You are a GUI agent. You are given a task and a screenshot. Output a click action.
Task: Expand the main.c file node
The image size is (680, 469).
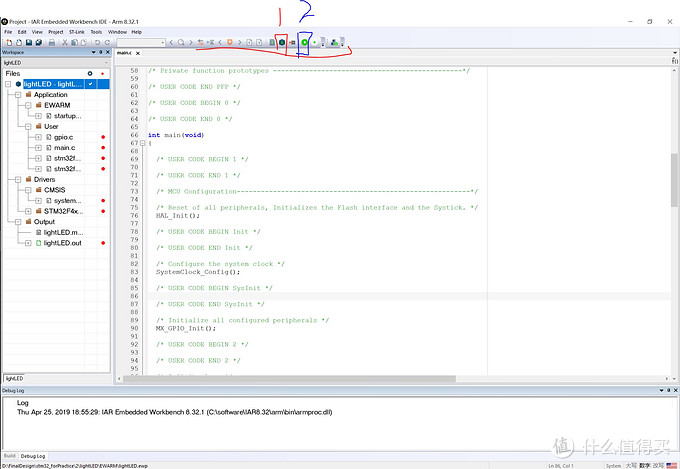coord(38,148)
